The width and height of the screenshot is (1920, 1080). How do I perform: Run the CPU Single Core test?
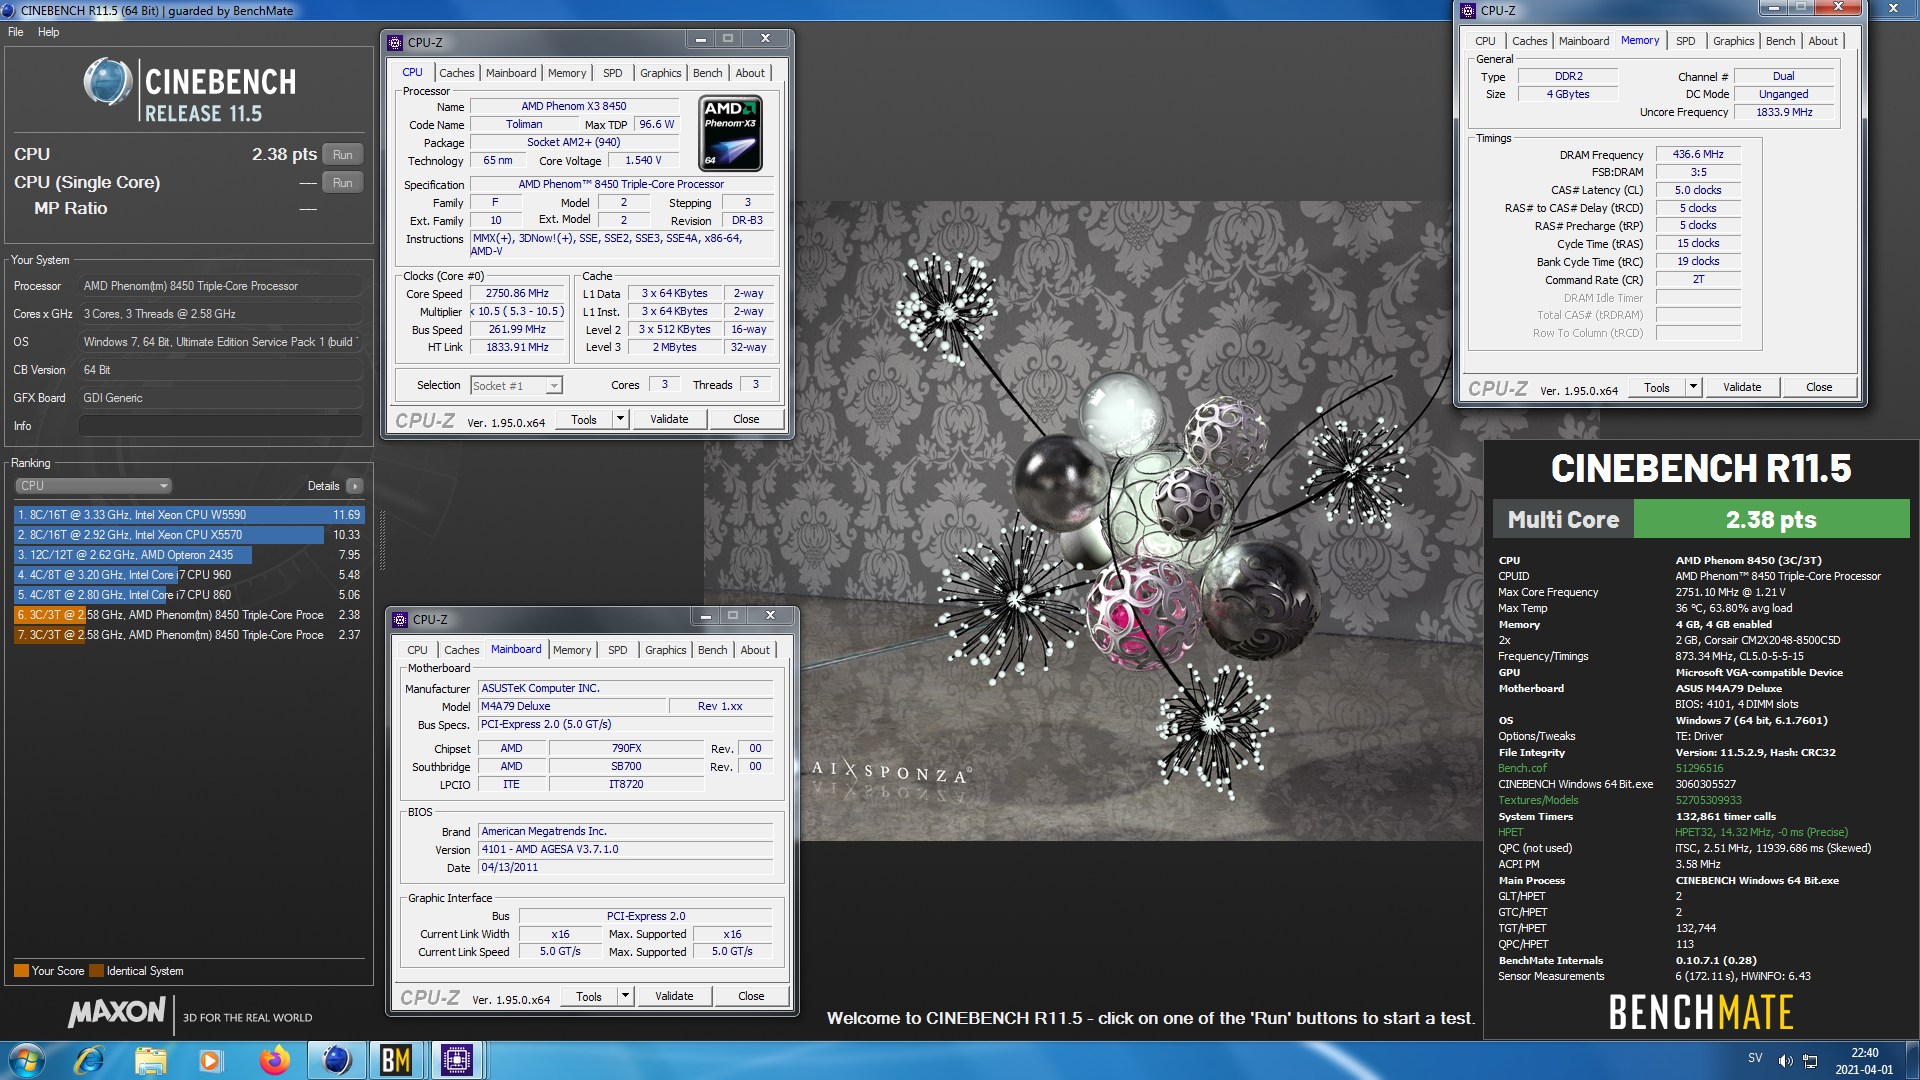click(x=343, y=183)
